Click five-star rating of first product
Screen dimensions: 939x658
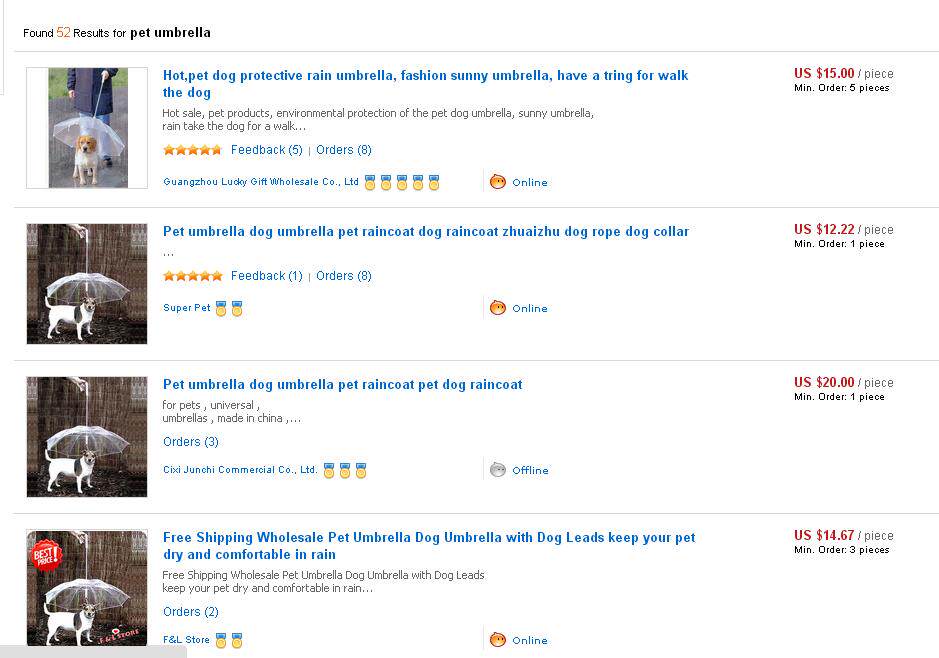point(192,150)
